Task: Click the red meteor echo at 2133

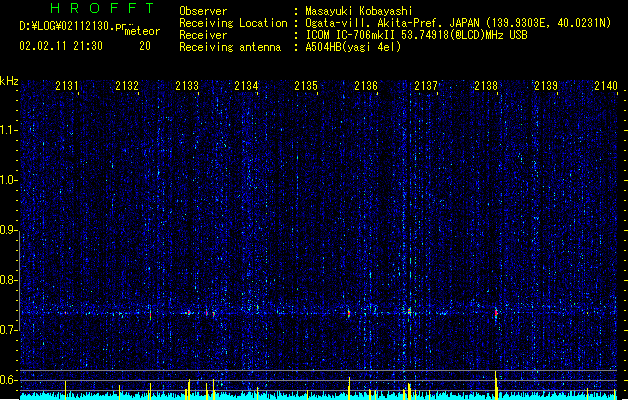Action: [x=189, y=312]
